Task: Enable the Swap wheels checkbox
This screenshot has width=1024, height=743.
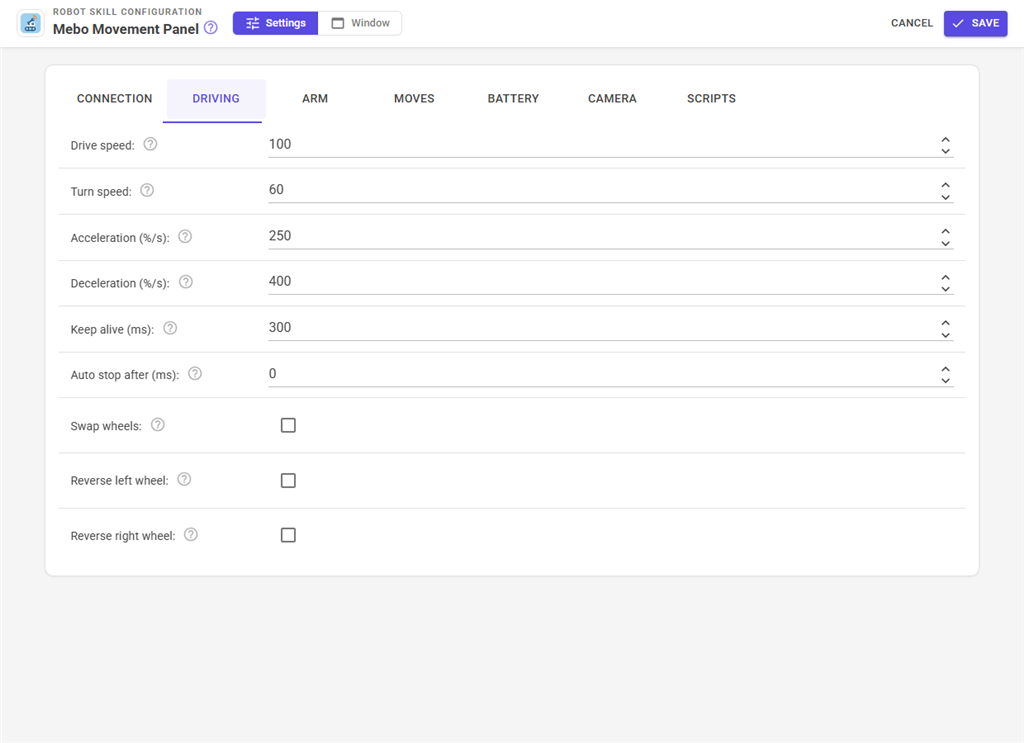Action: [288, 426]
